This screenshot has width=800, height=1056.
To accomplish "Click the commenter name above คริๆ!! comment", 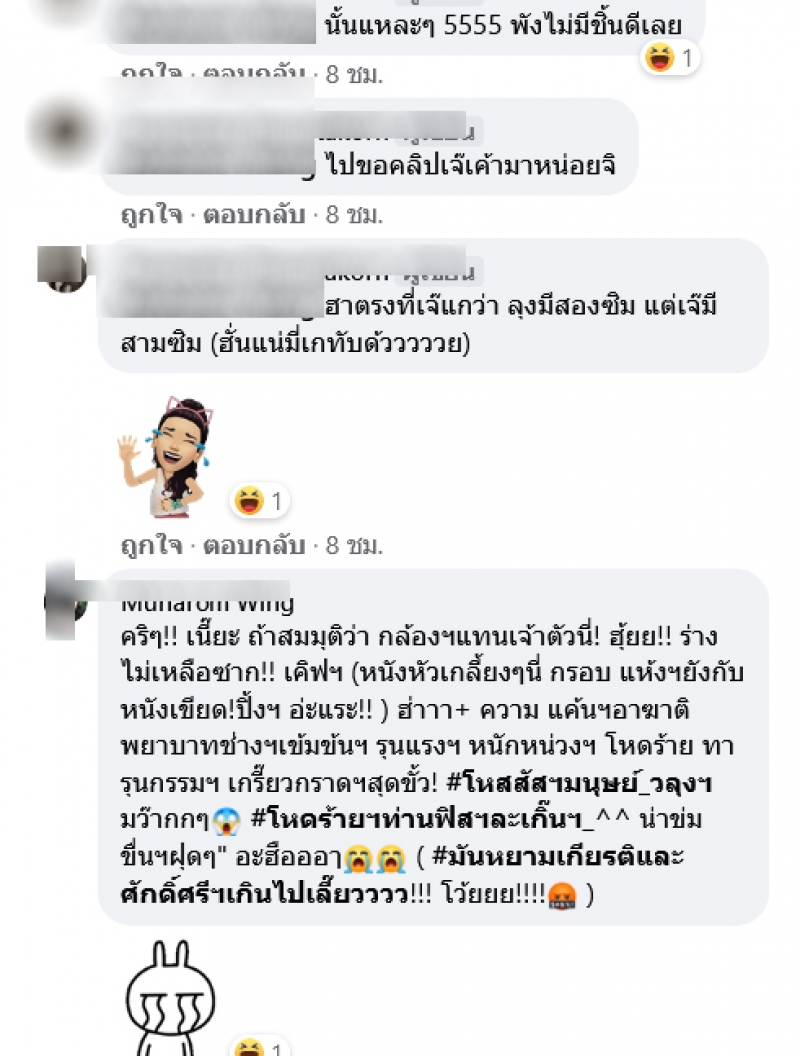I will [207, 601].
